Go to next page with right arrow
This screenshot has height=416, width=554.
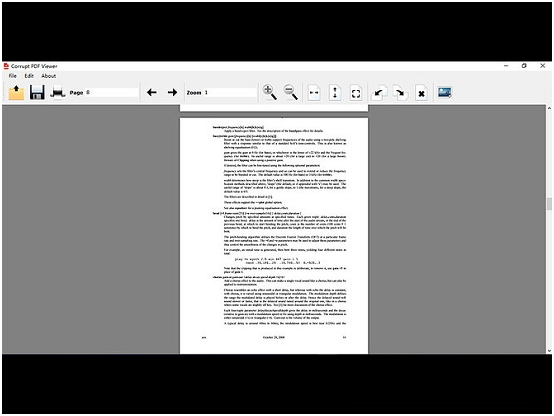172,93
